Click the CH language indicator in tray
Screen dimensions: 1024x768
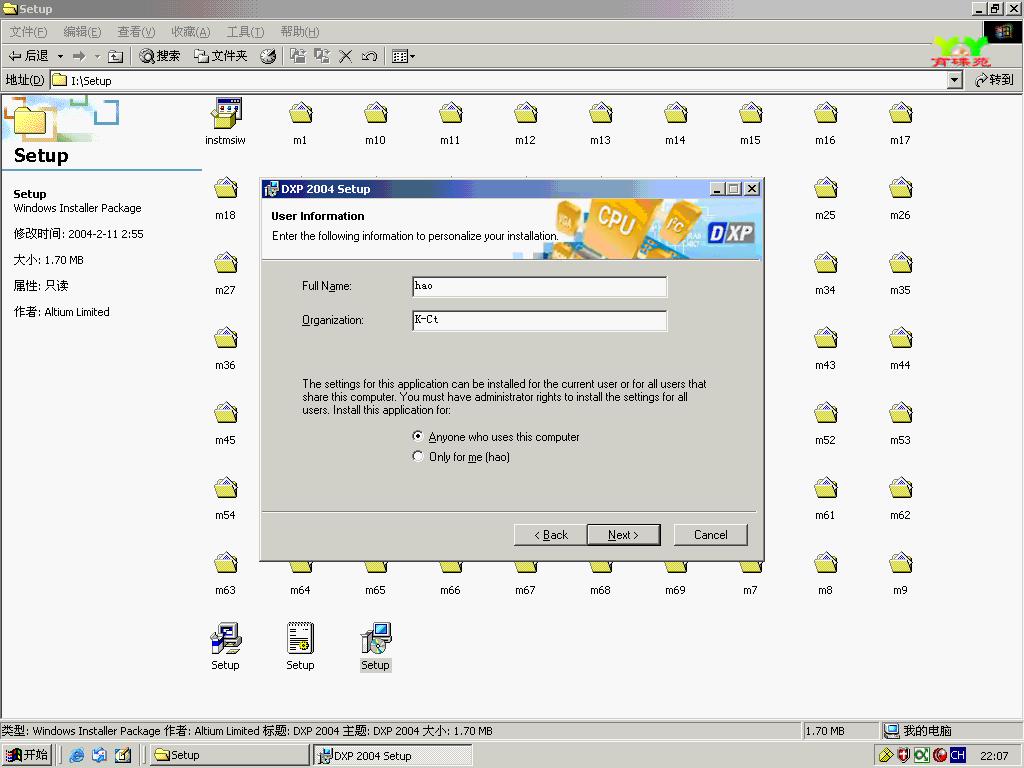(957, 755)
